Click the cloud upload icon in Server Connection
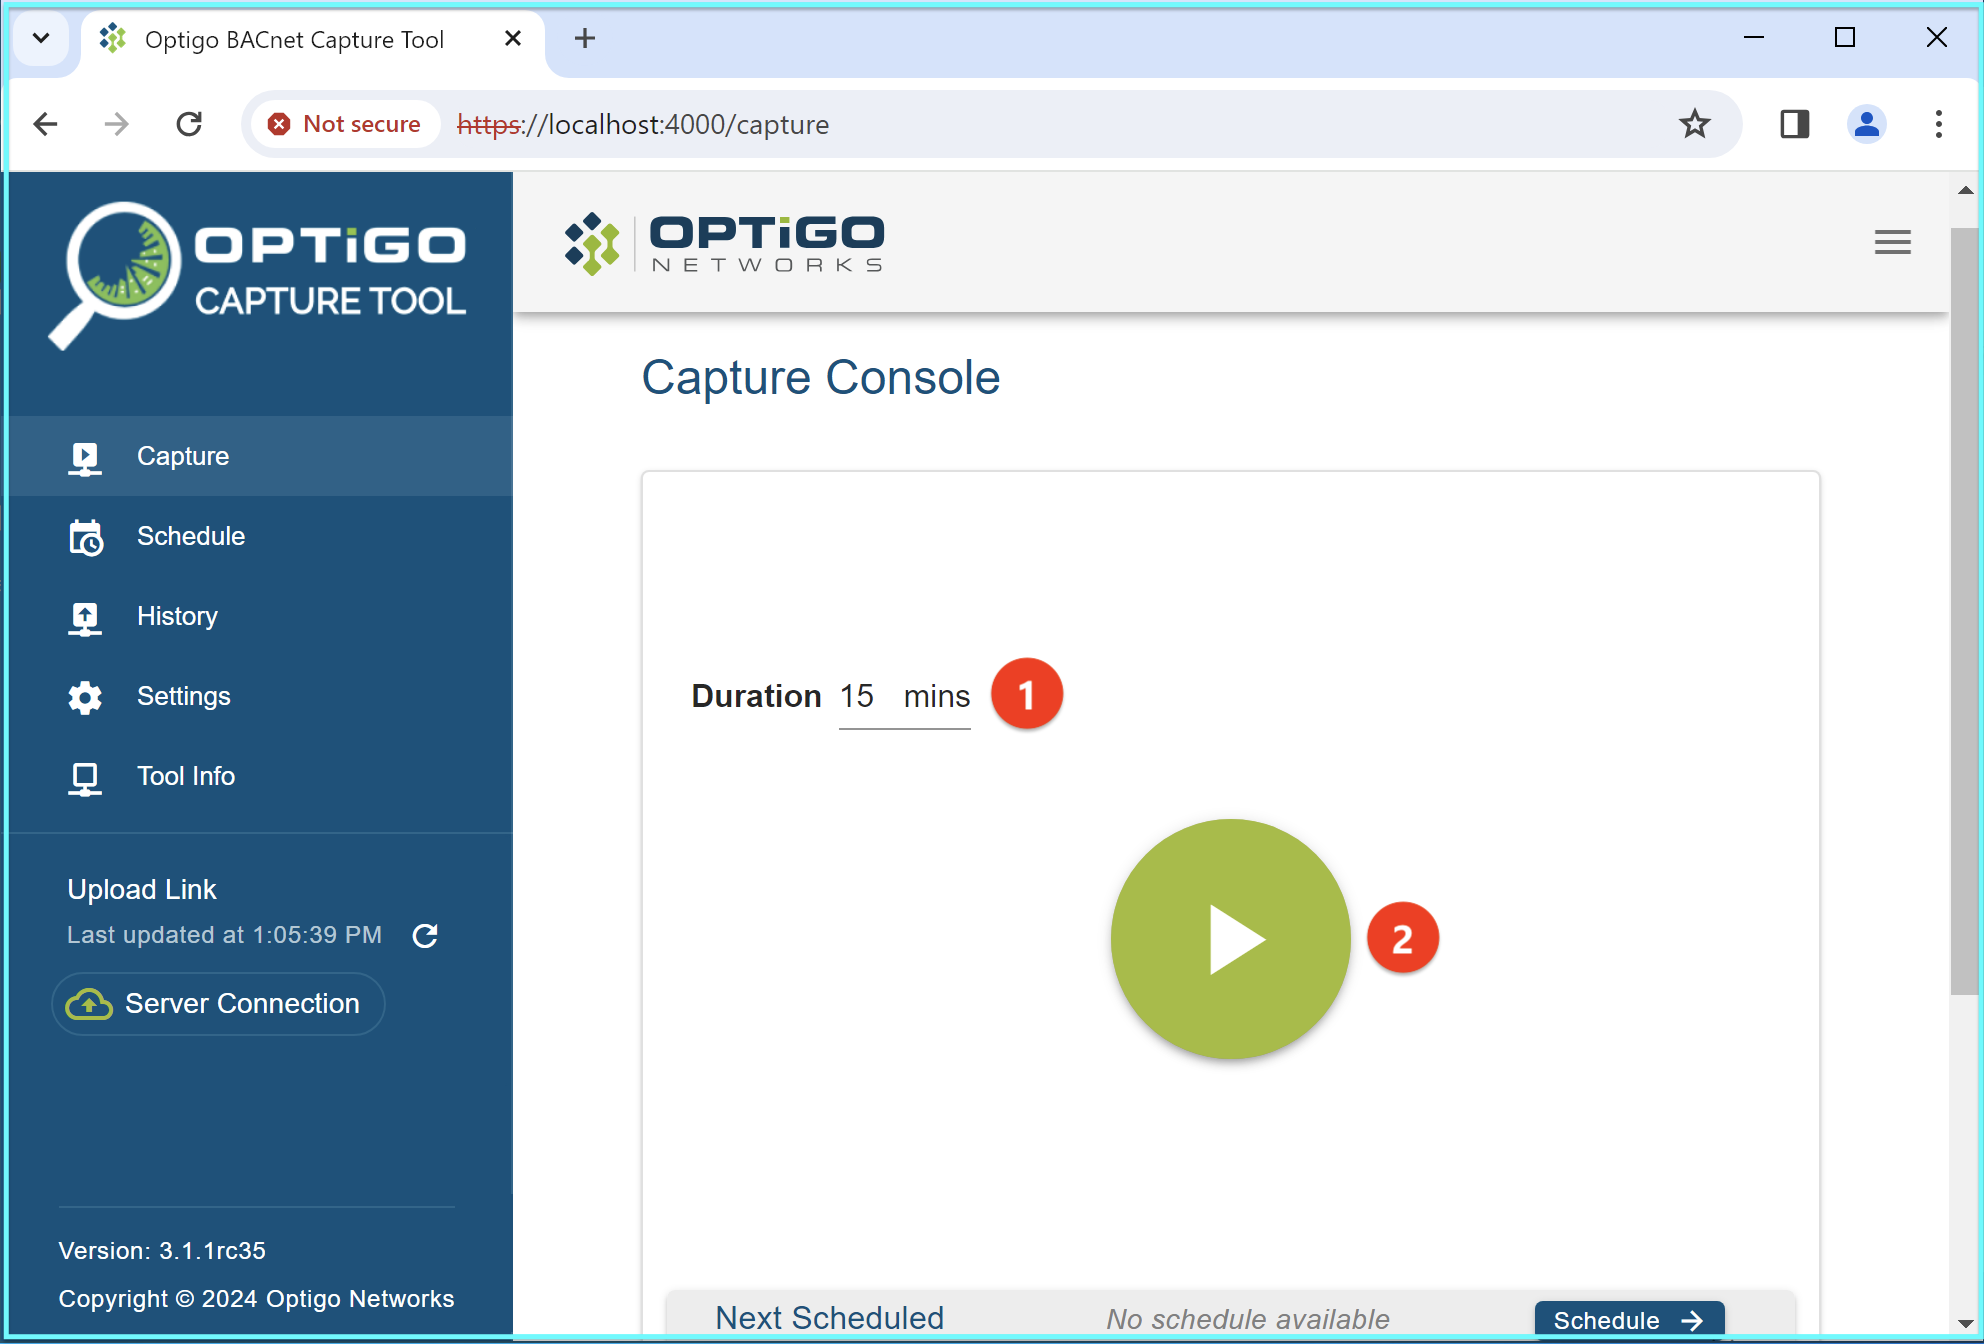The height and width of the screenshot is (1344, 1984). (89, 1004)
